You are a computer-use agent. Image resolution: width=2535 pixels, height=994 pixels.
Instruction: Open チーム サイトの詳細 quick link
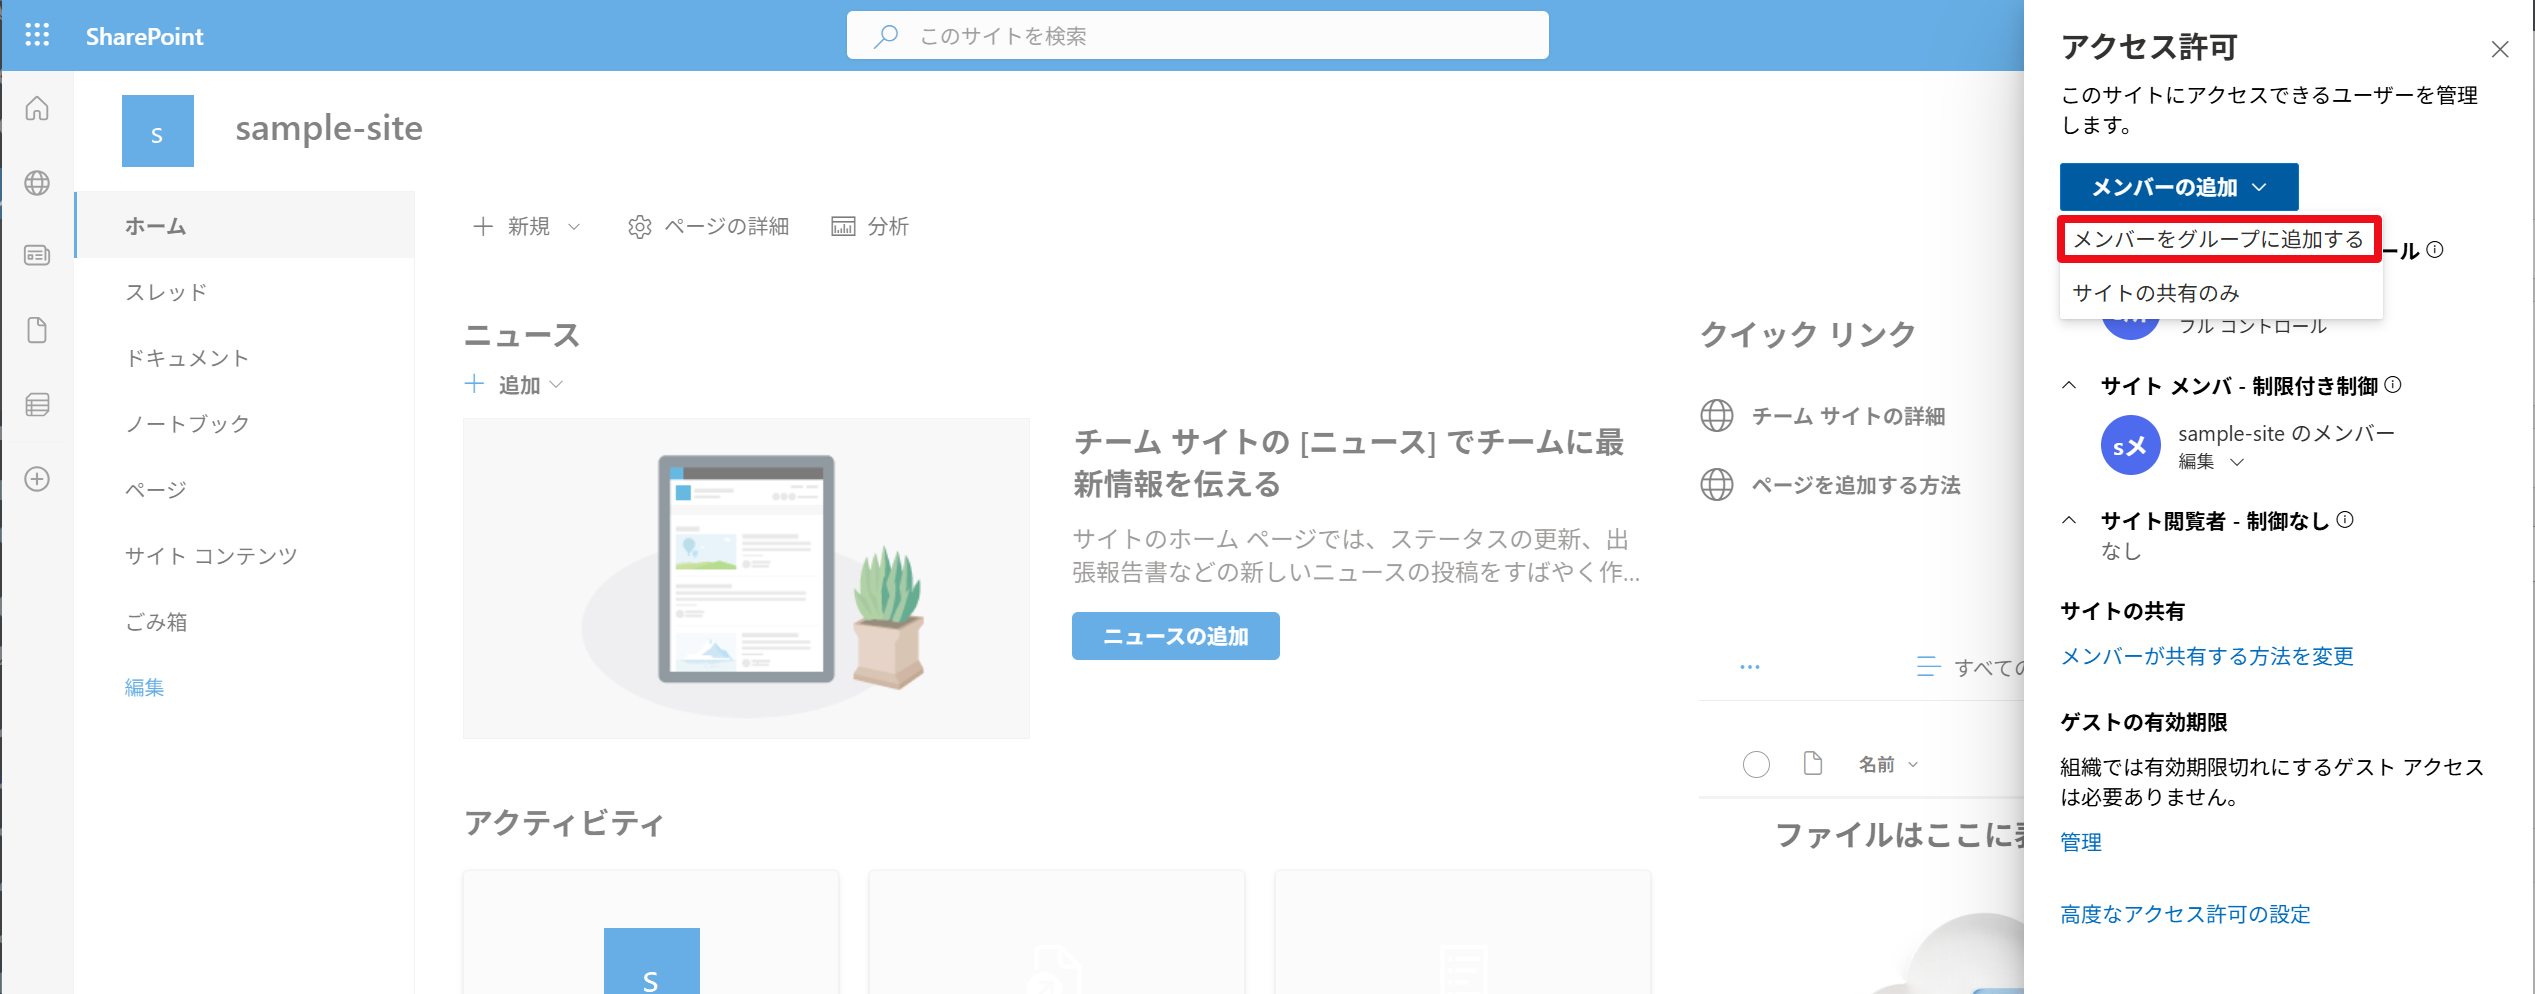point(1847,416)
